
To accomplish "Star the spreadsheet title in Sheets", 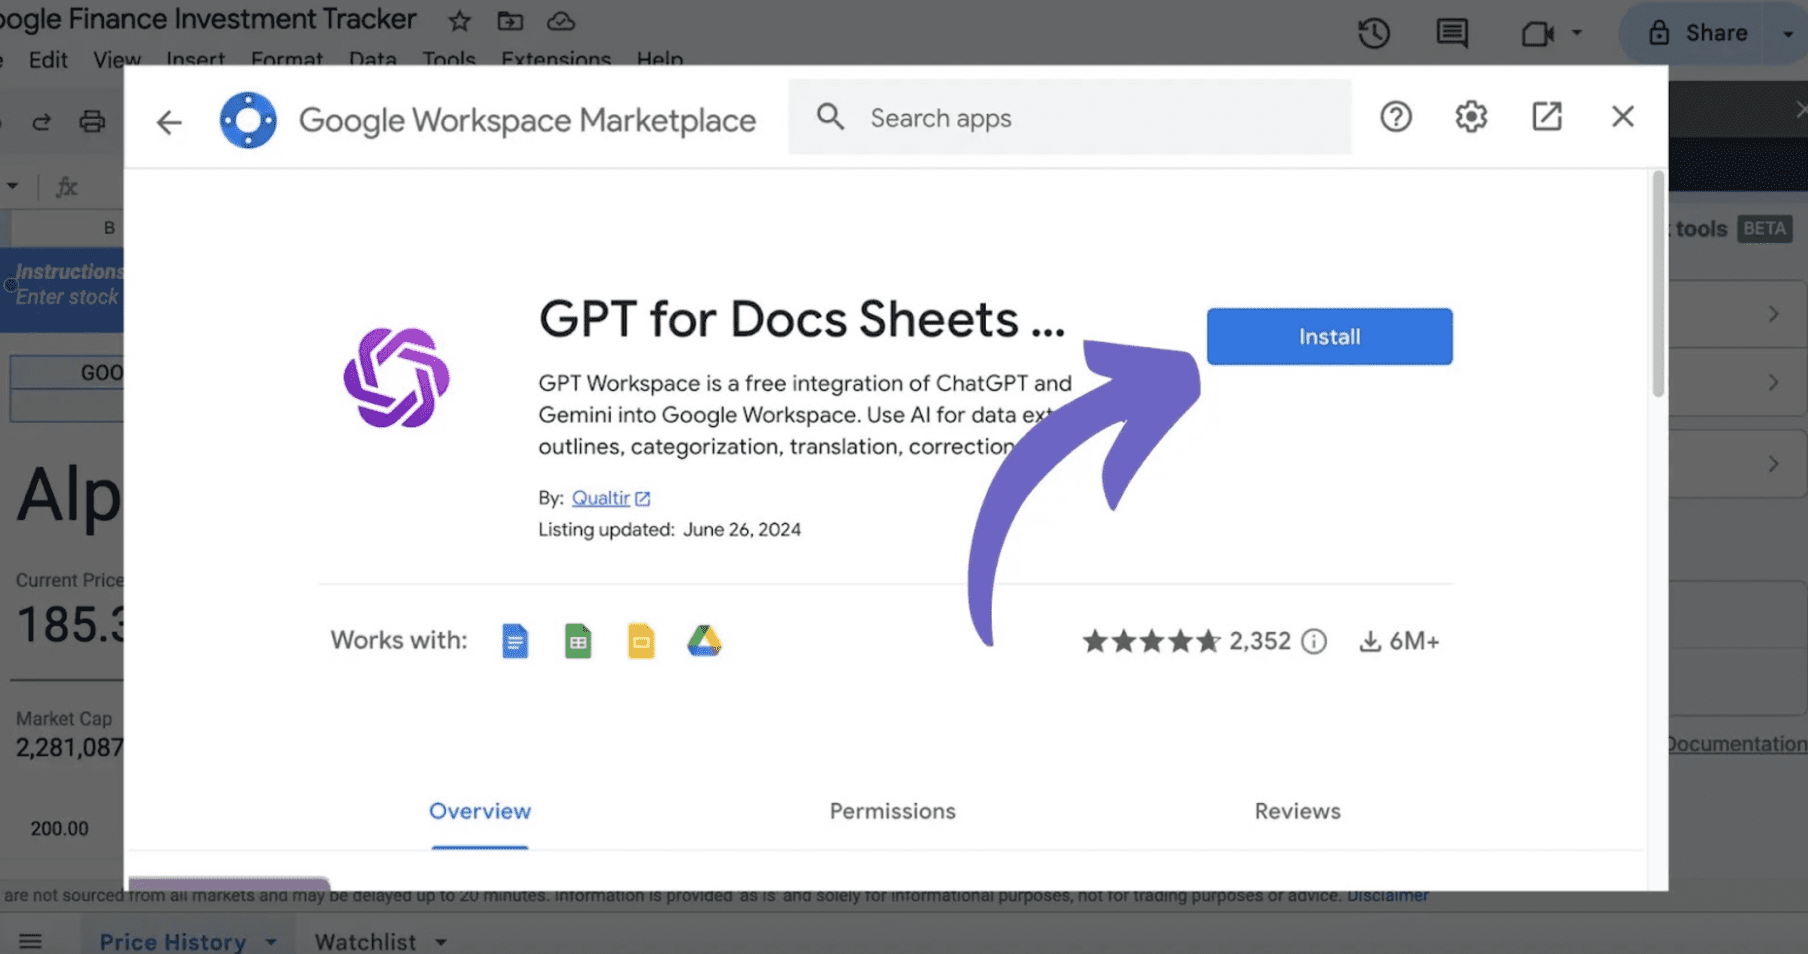I will tap(459, 20).
